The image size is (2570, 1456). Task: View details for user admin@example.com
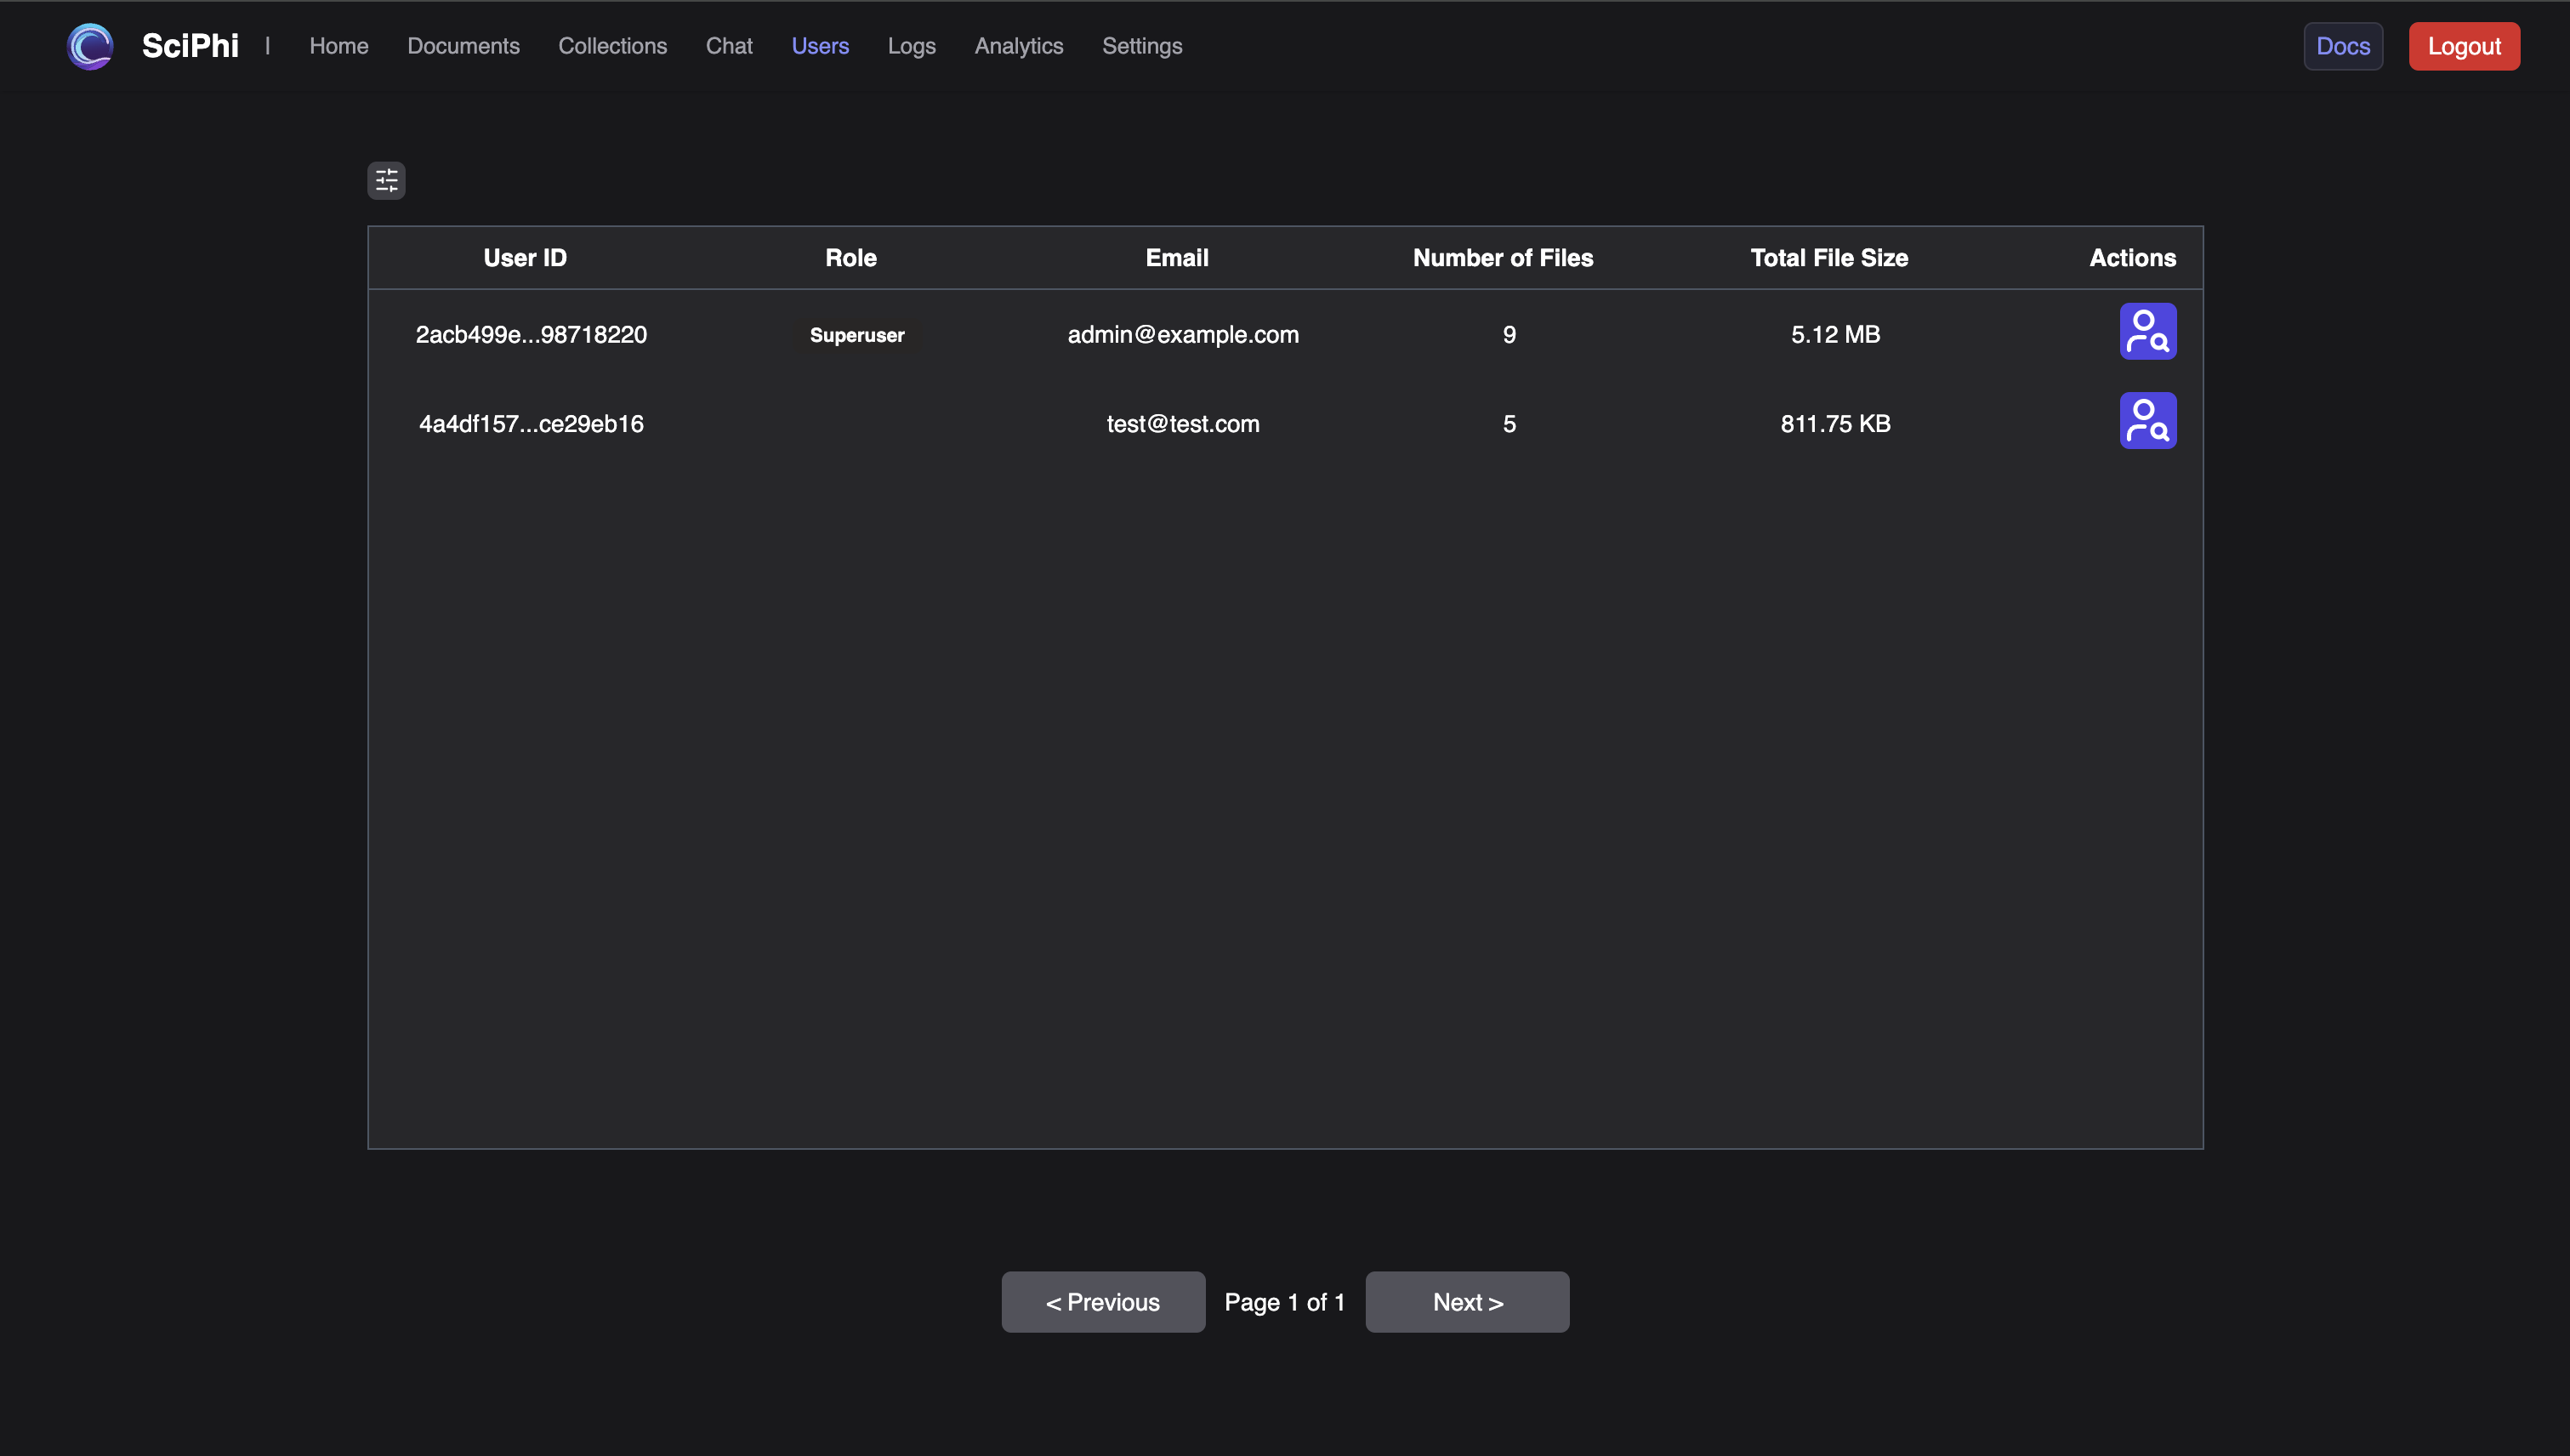point(2148,331)
